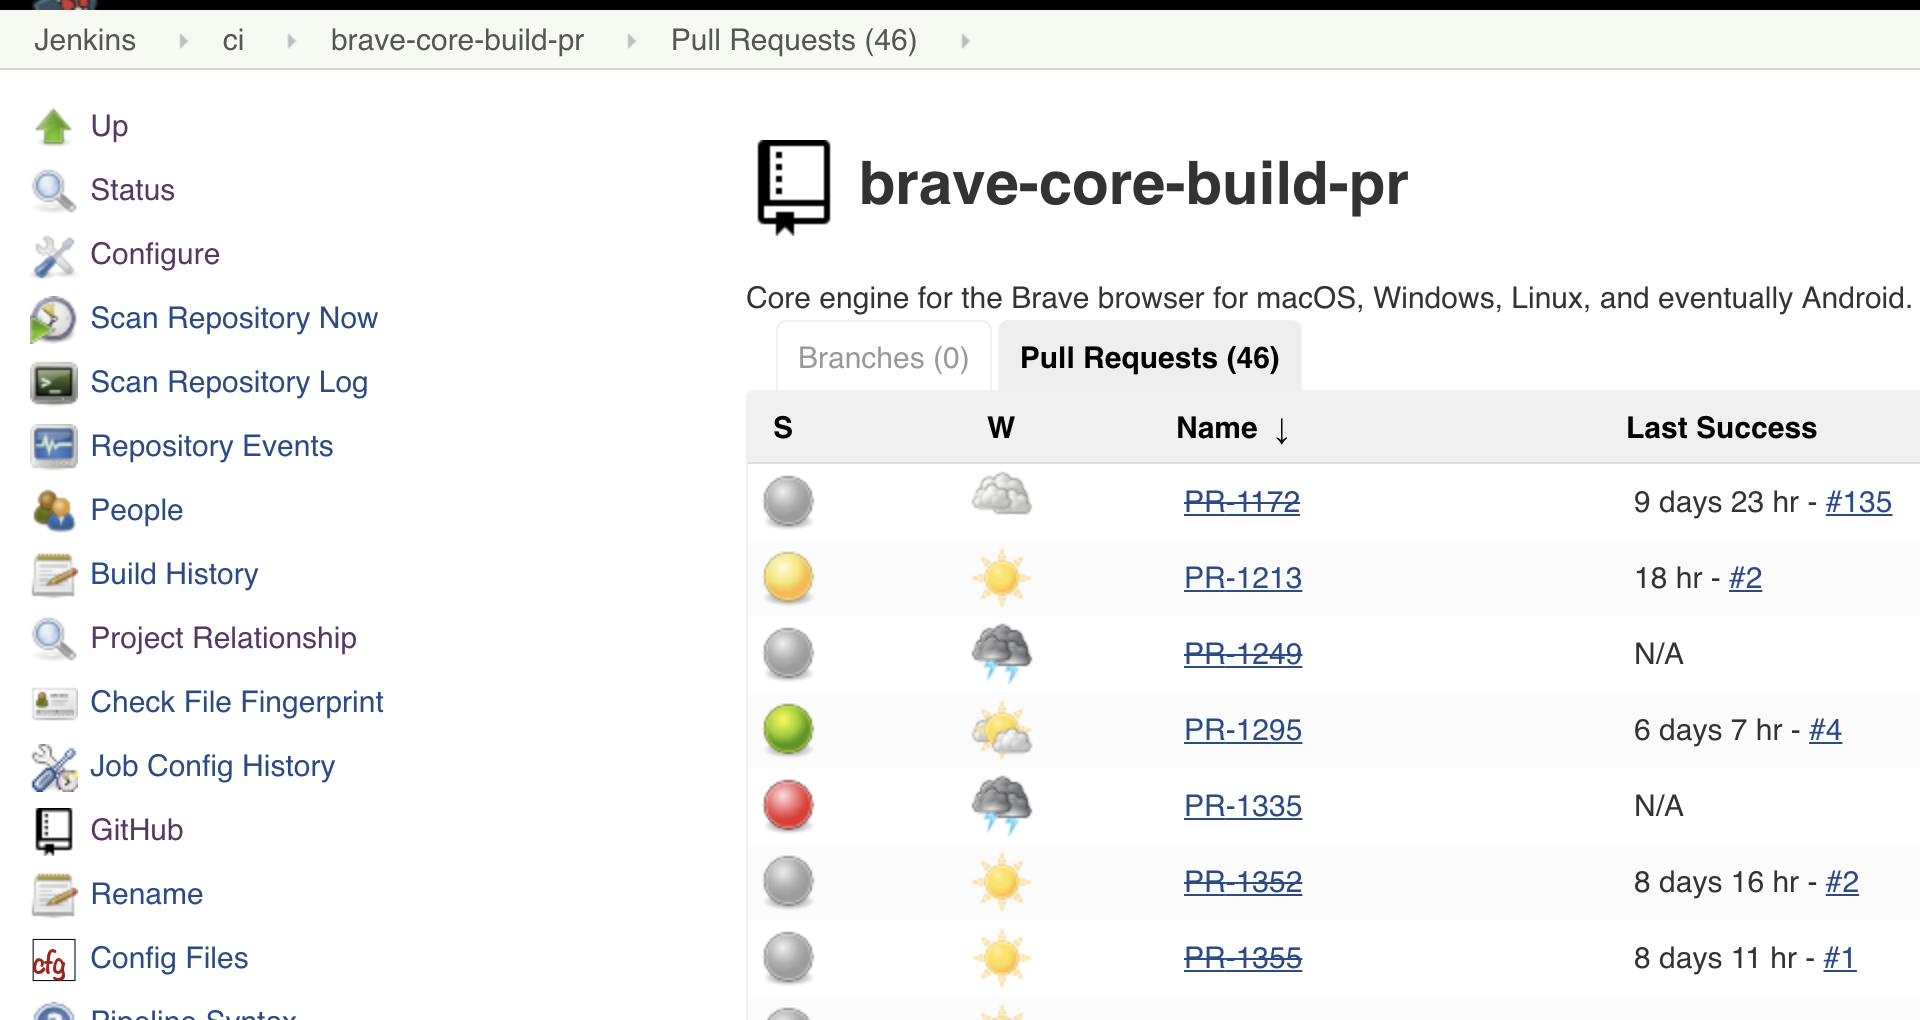Open build #135 for PR-1172
Image resolution: width=1920 pixels, height=1020 pixels.
point(1858,502)
